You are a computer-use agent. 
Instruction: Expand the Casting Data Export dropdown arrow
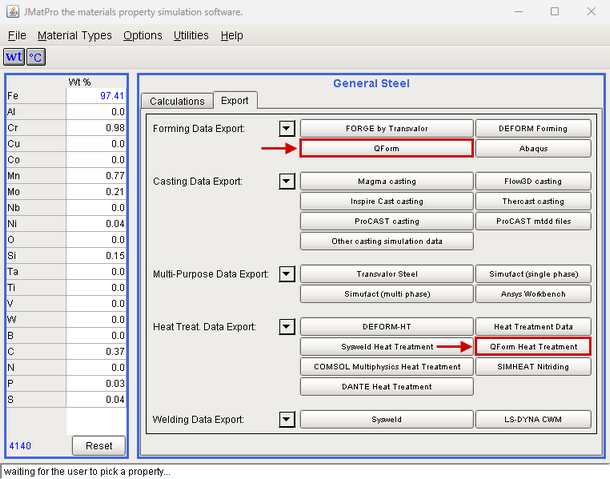(287, 181)
